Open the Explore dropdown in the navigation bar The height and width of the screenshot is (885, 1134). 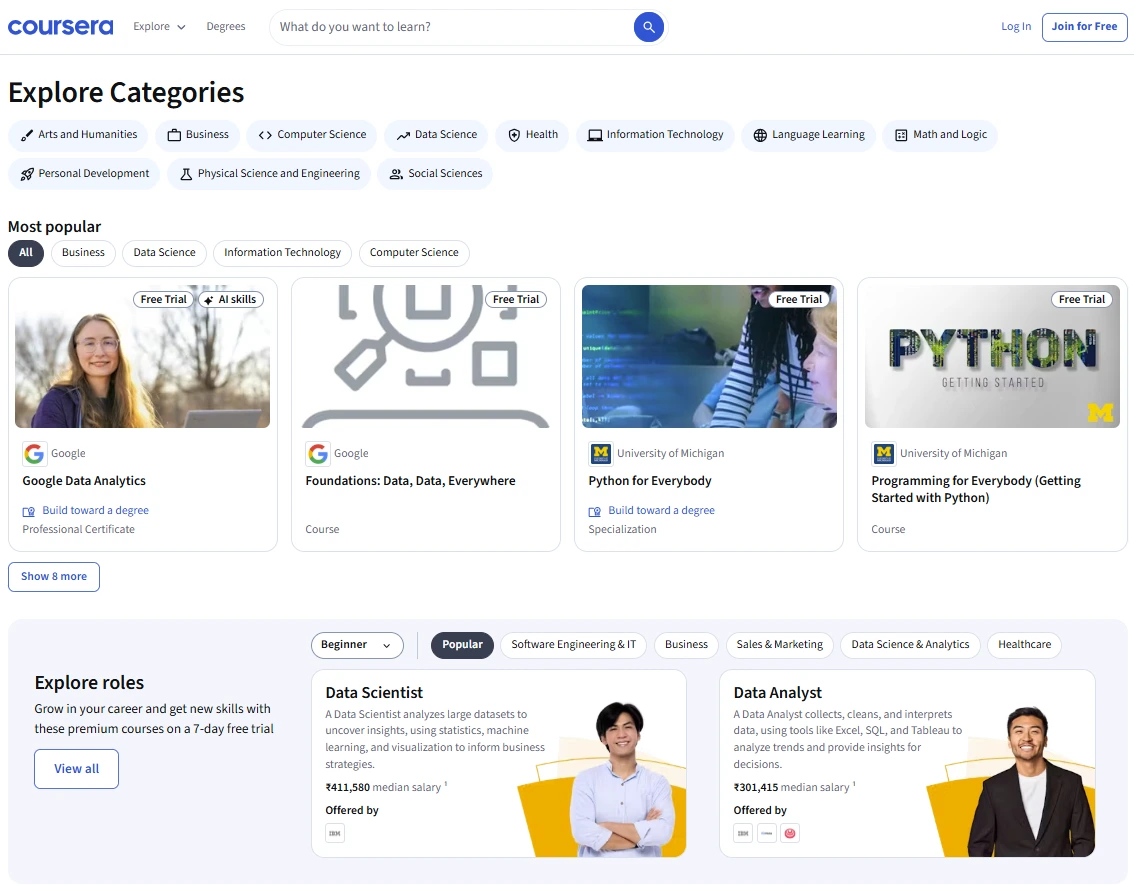point(158,27)
